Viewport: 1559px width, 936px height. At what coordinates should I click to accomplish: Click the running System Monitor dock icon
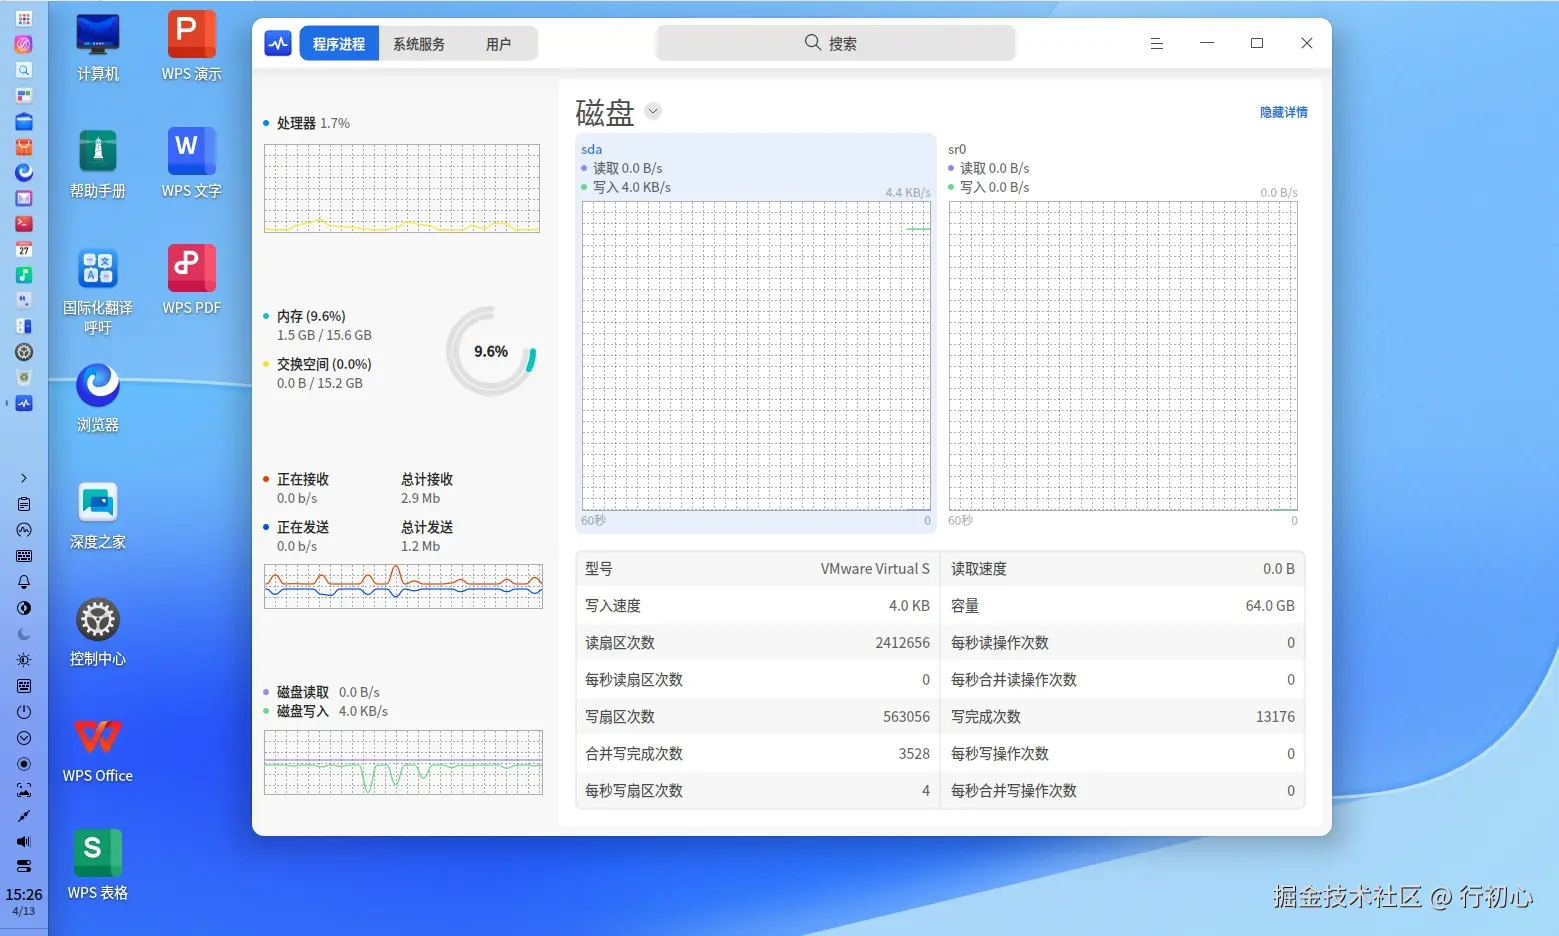(x=24, y=403)
